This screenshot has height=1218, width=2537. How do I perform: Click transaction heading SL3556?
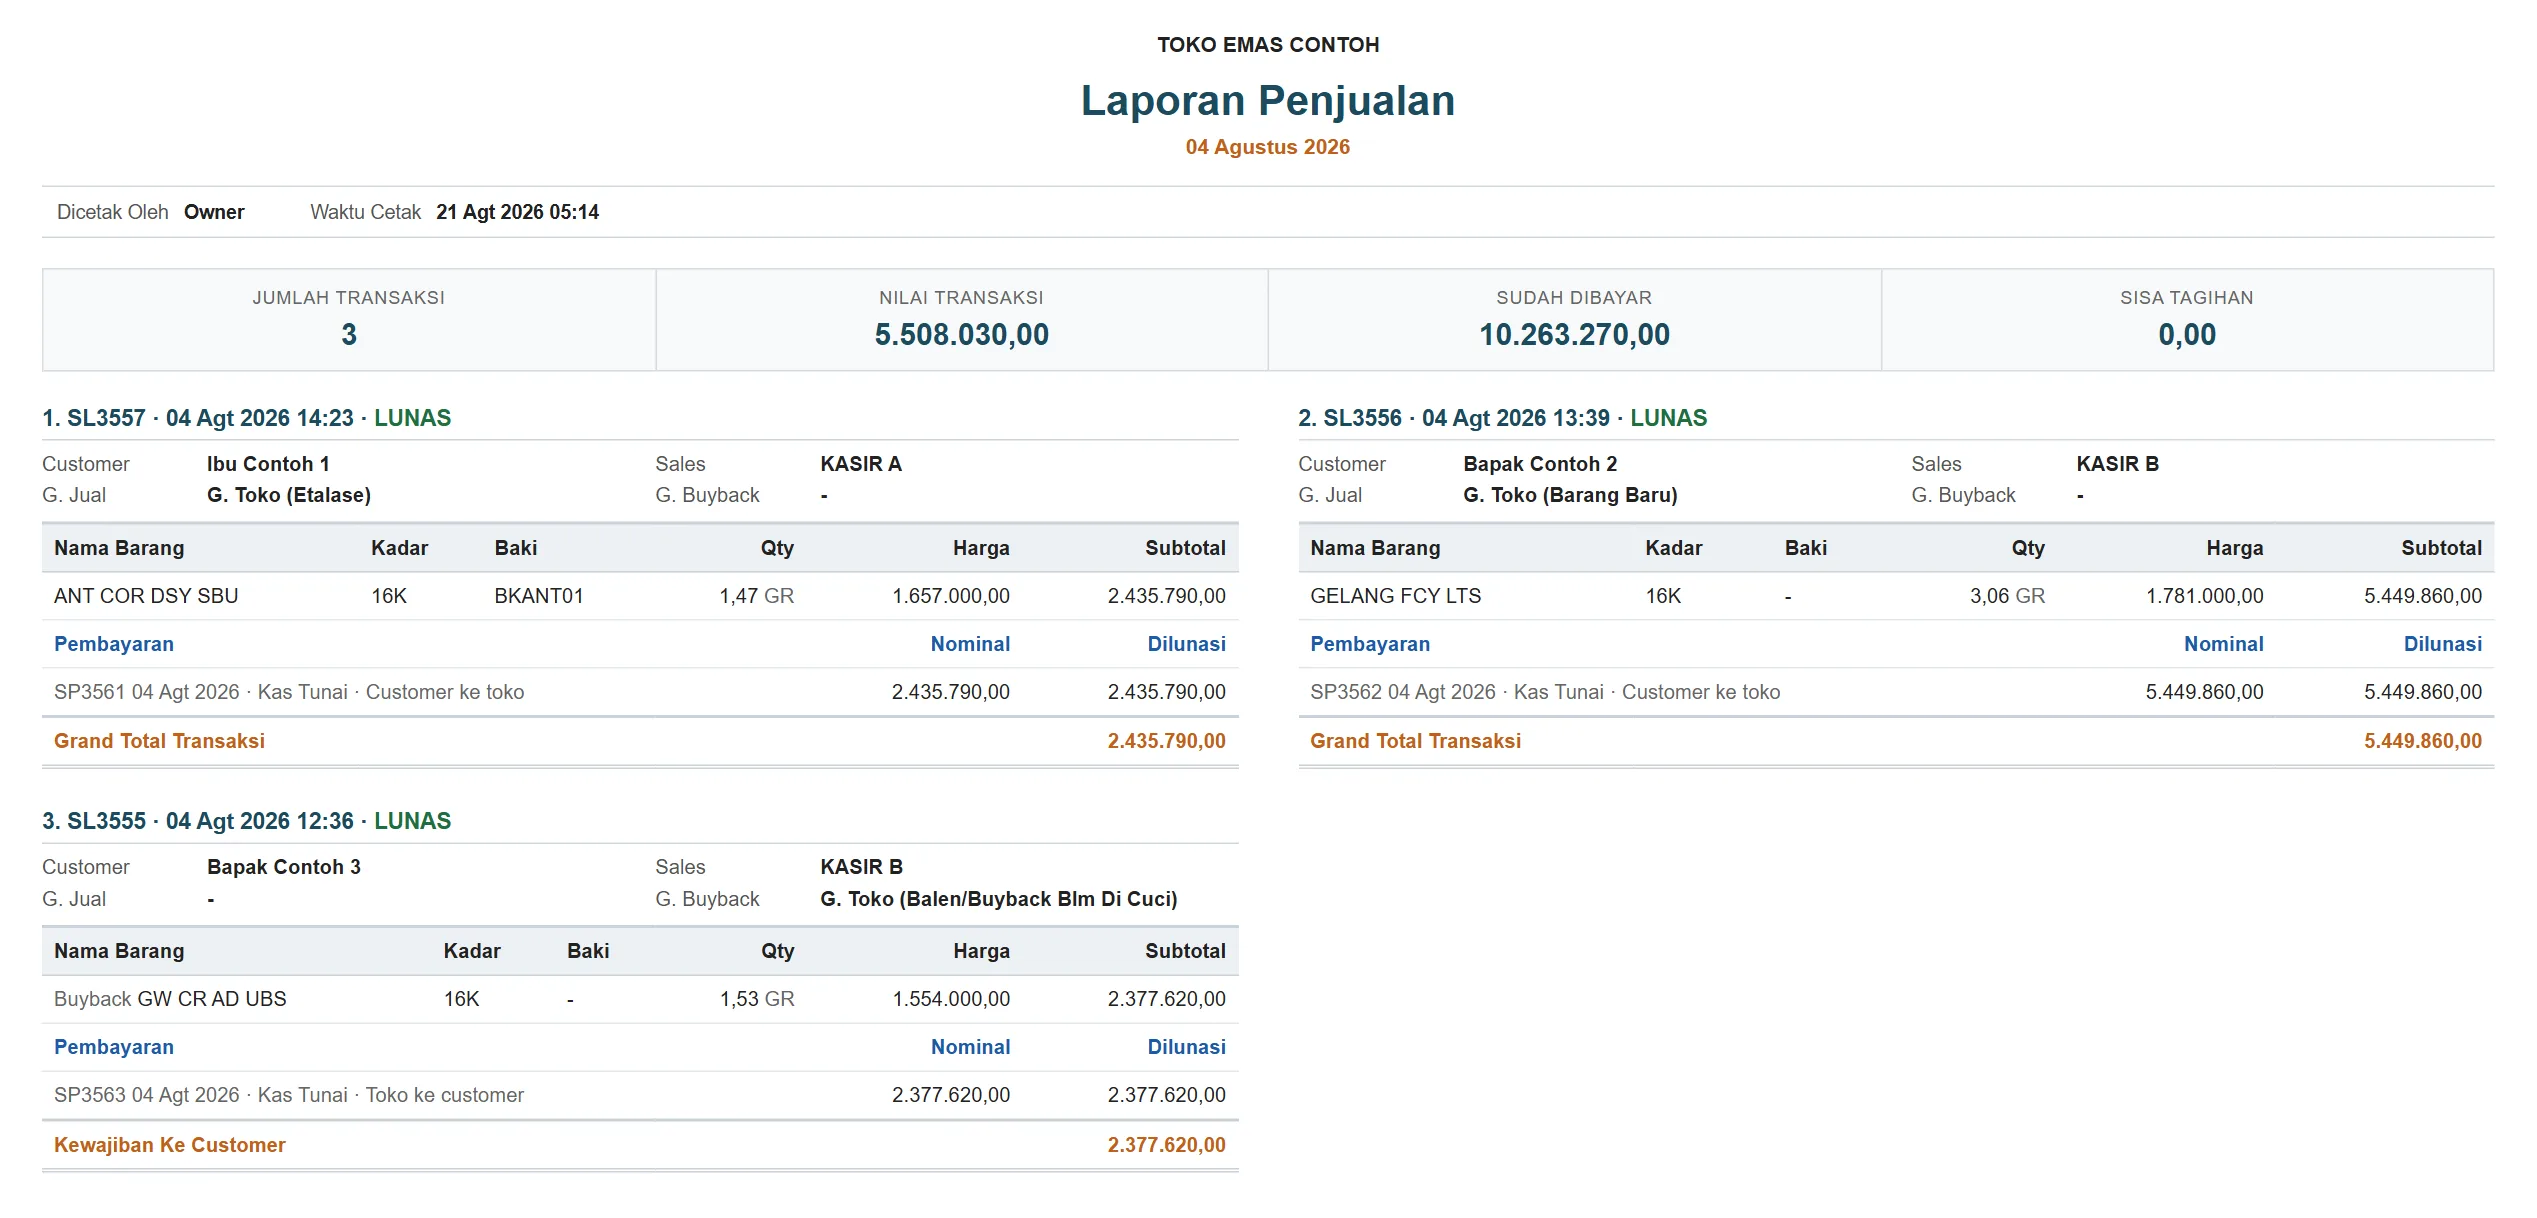tap(1502, 418)
